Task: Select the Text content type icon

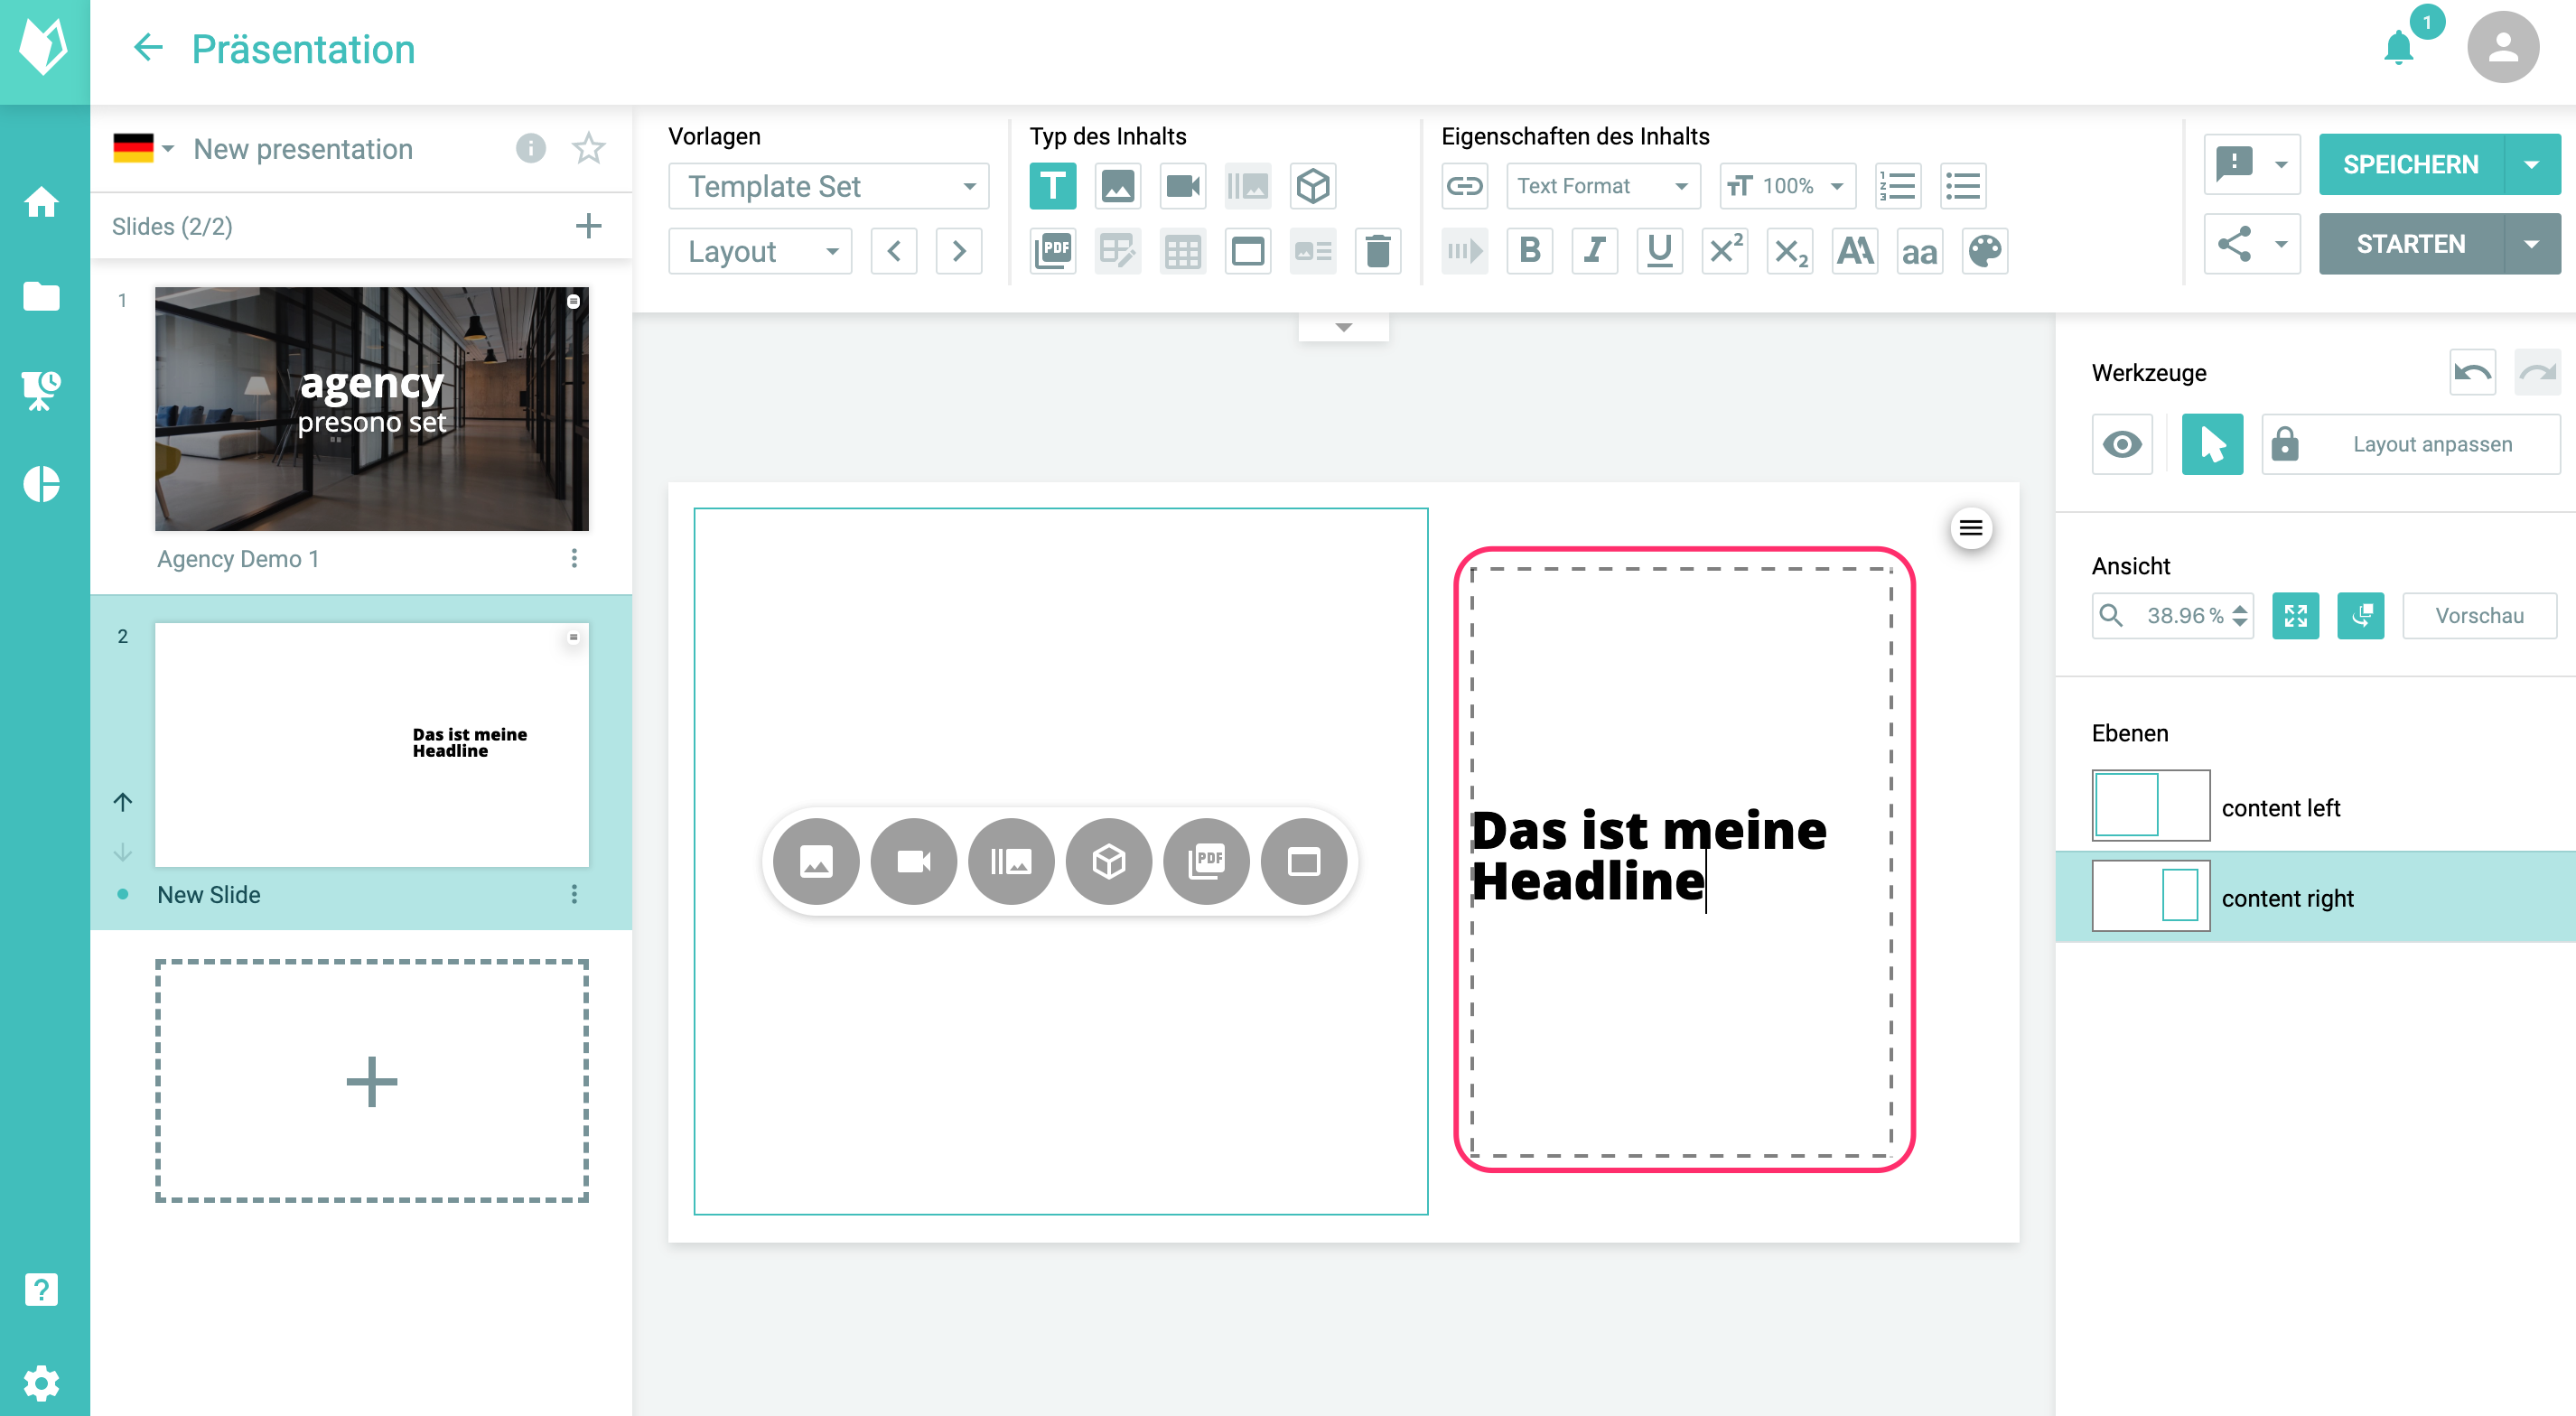Action: (x=1052, y=186)
